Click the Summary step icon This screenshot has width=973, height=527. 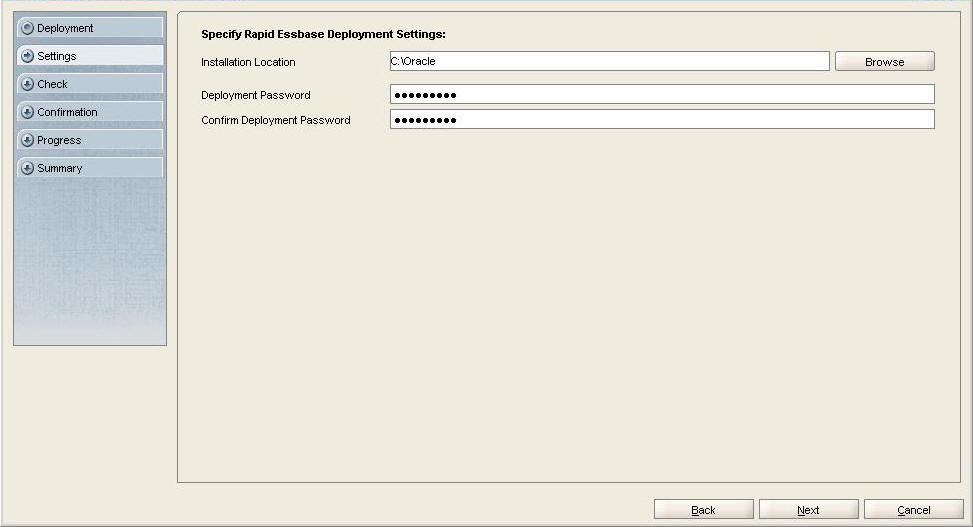click(27, 168)
